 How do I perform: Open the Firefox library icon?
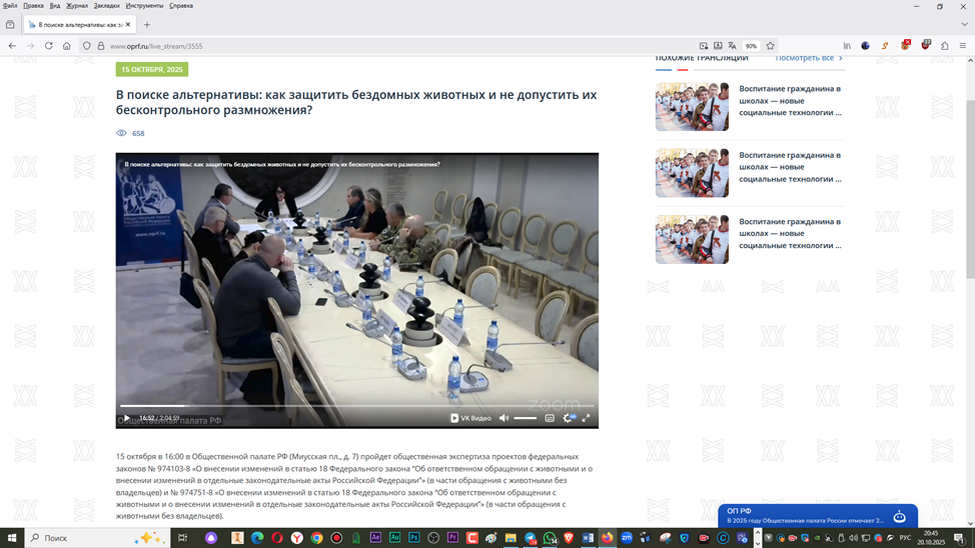[x=847, y=46]
